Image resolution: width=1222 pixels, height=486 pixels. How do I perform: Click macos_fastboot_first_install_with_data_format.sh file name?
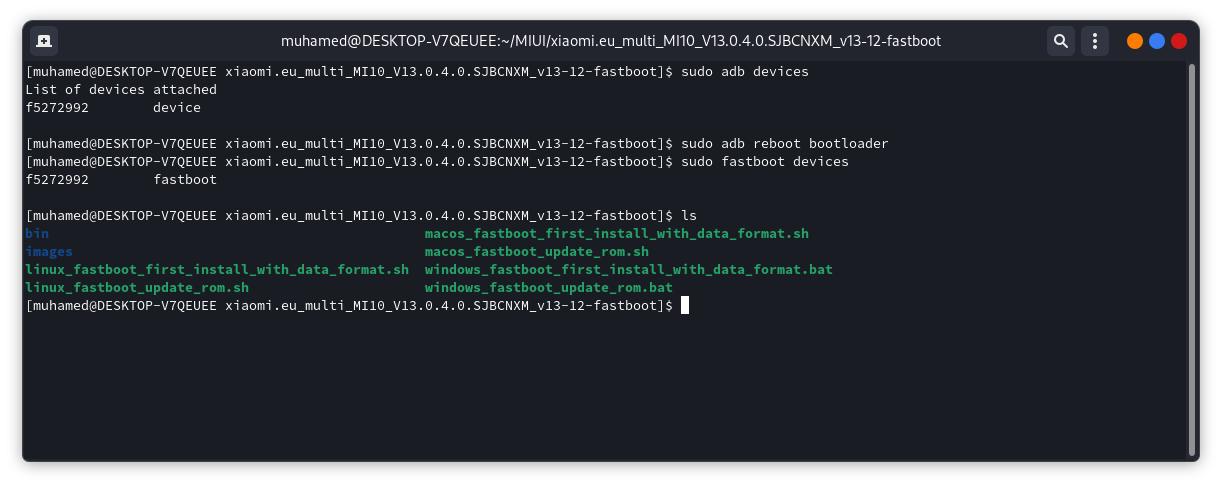pyautogui.click(x=617, y=234)
